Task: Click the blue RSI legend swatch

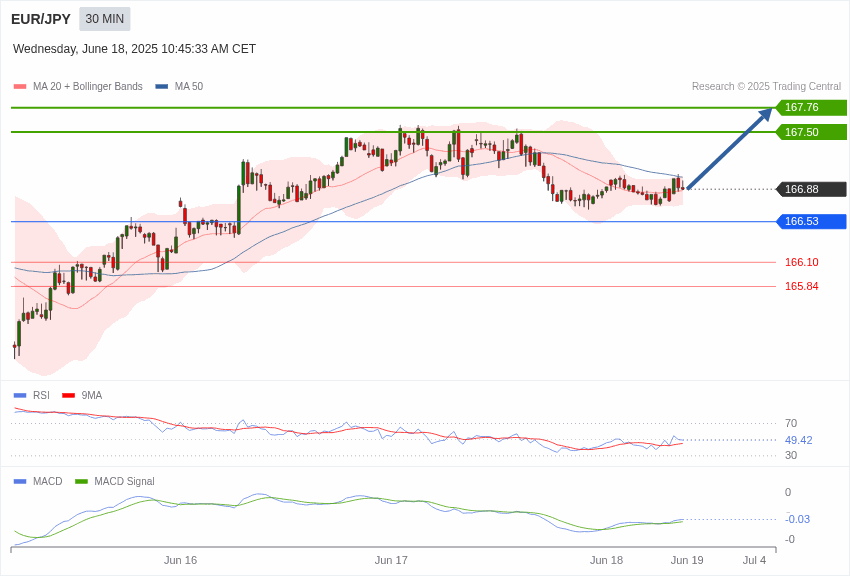Action: point(20,396)
